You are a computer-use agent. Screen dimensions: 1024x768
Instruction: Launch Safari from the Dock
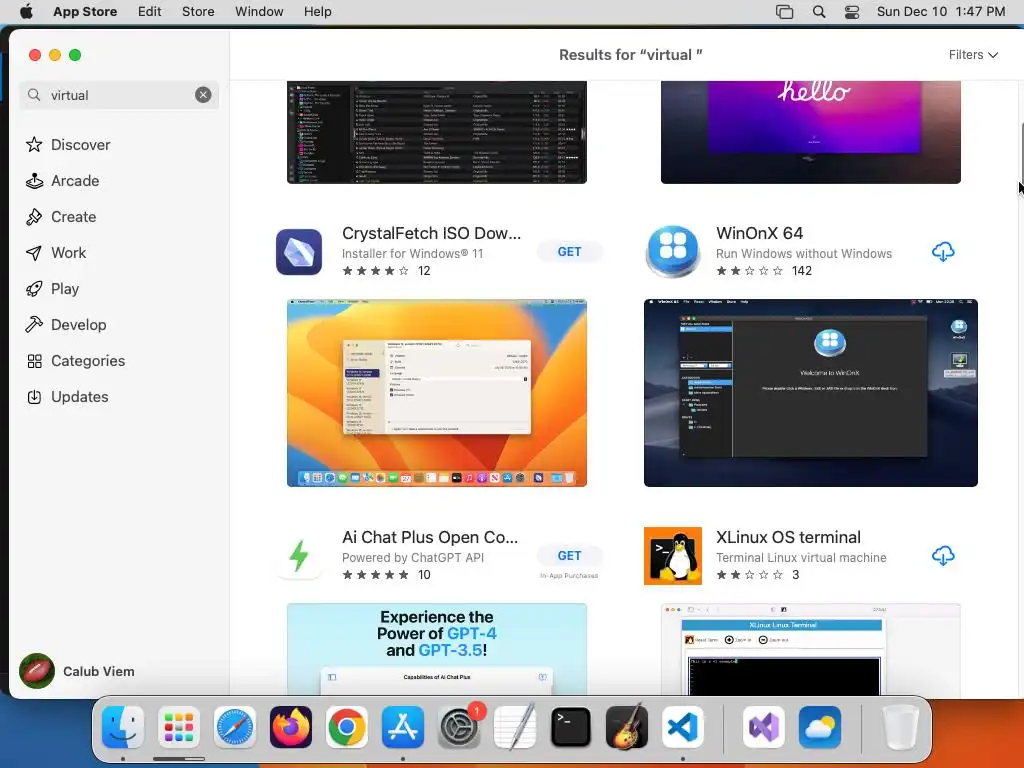click(x=234, y=727)
